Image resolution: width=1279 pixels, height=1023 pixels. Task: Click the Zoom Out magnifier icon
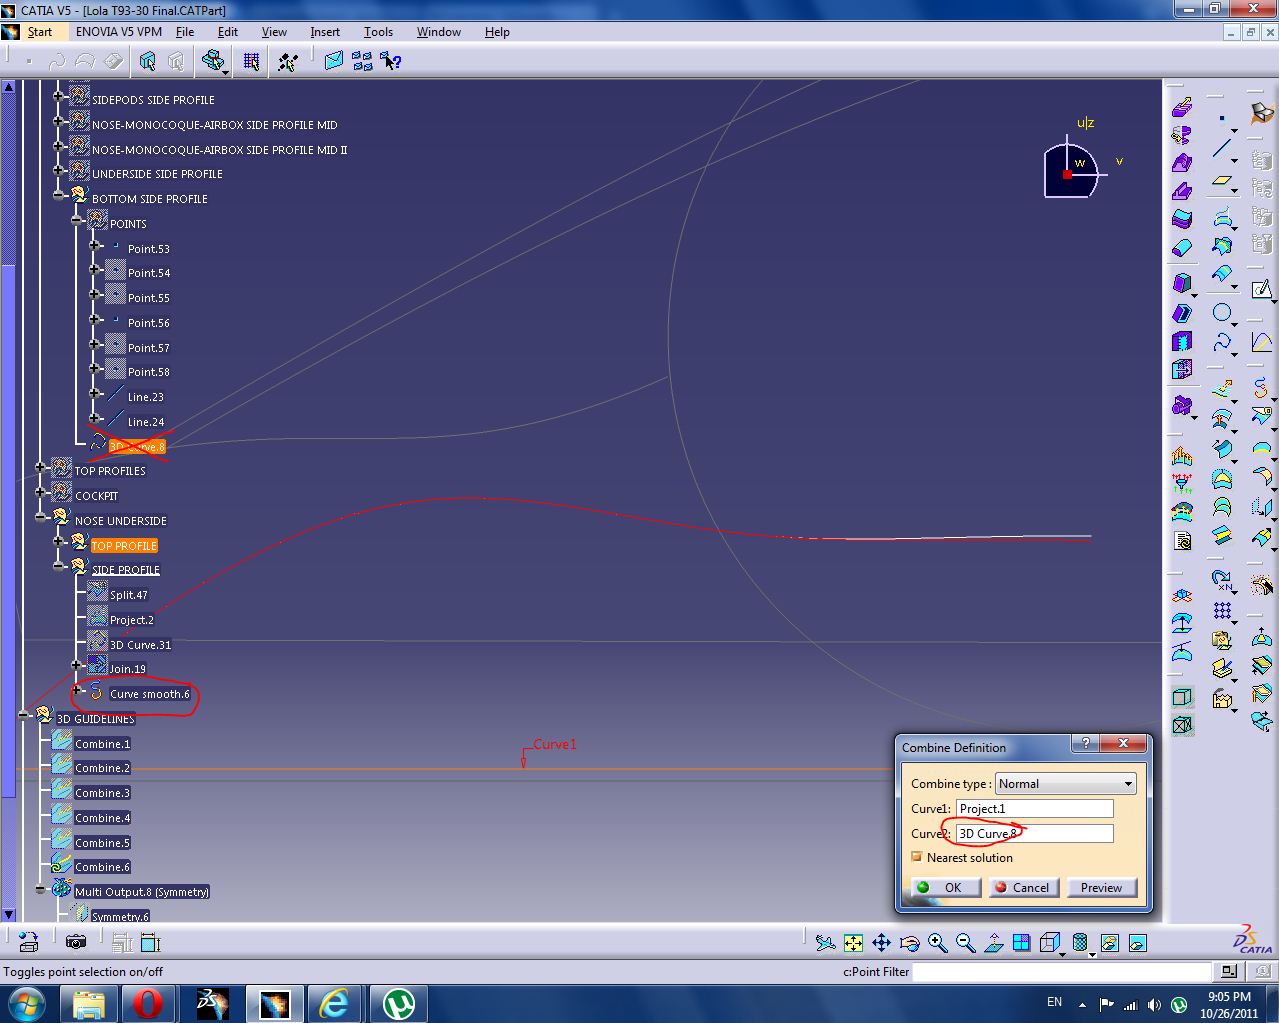pyautogui.click(x=965, y=942)
